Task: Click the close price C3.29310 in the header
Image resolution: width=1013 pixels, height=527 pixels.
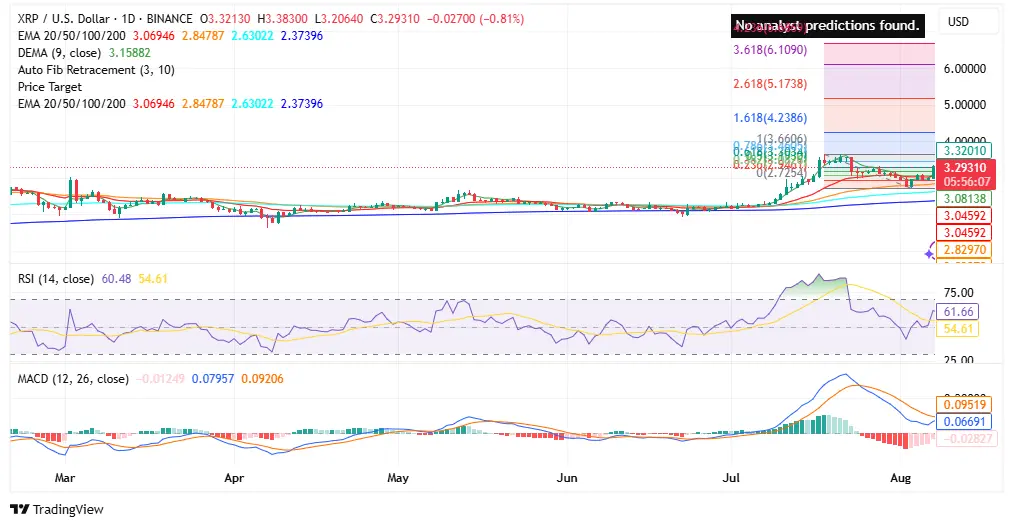Action: click(x=395, y=19)
